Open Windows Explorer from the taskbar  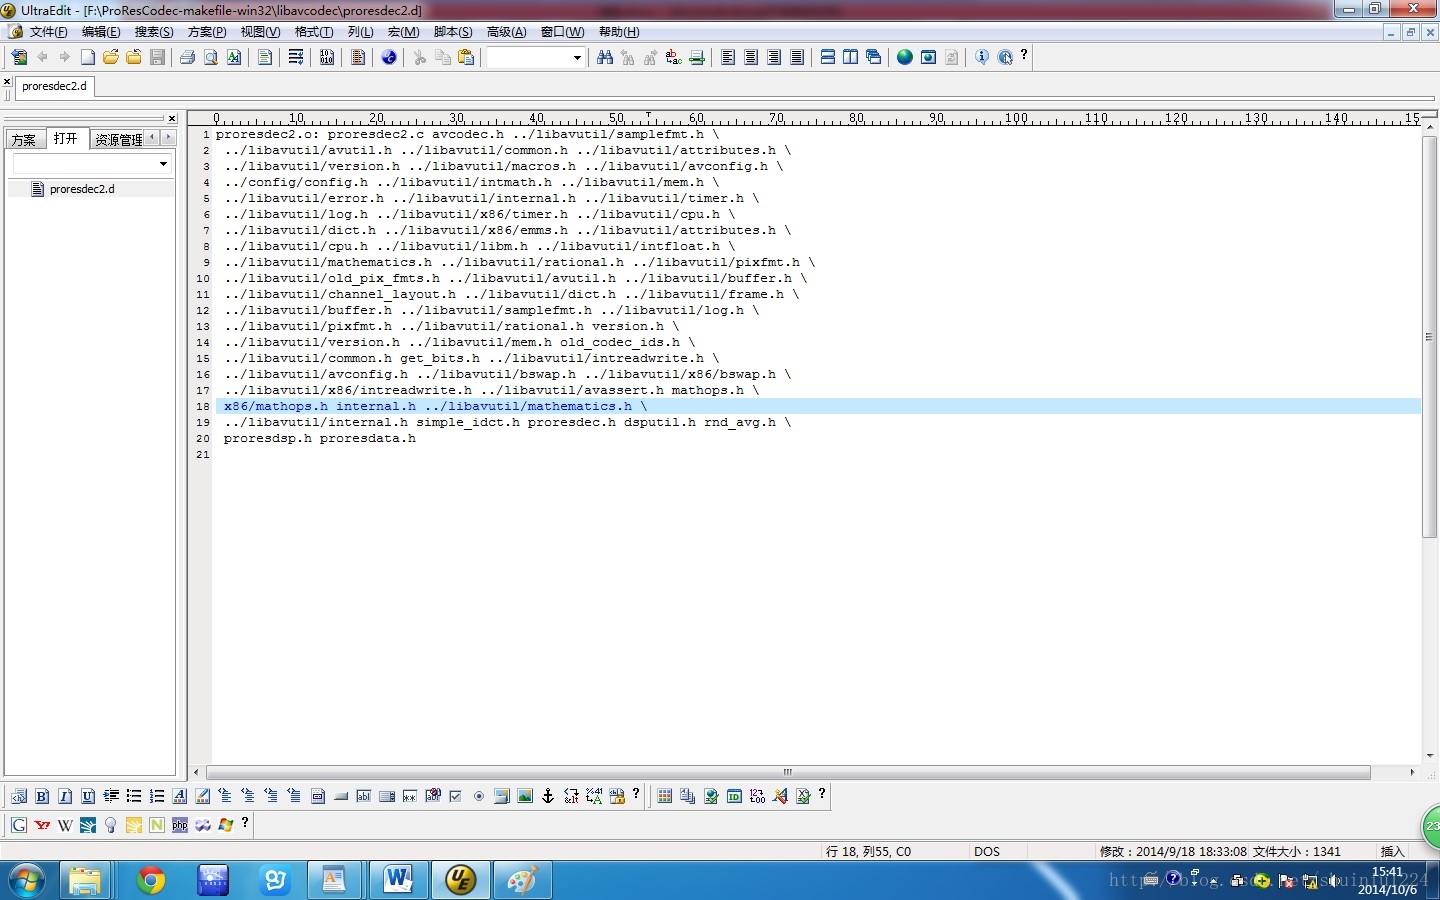[x=86, y=881]
